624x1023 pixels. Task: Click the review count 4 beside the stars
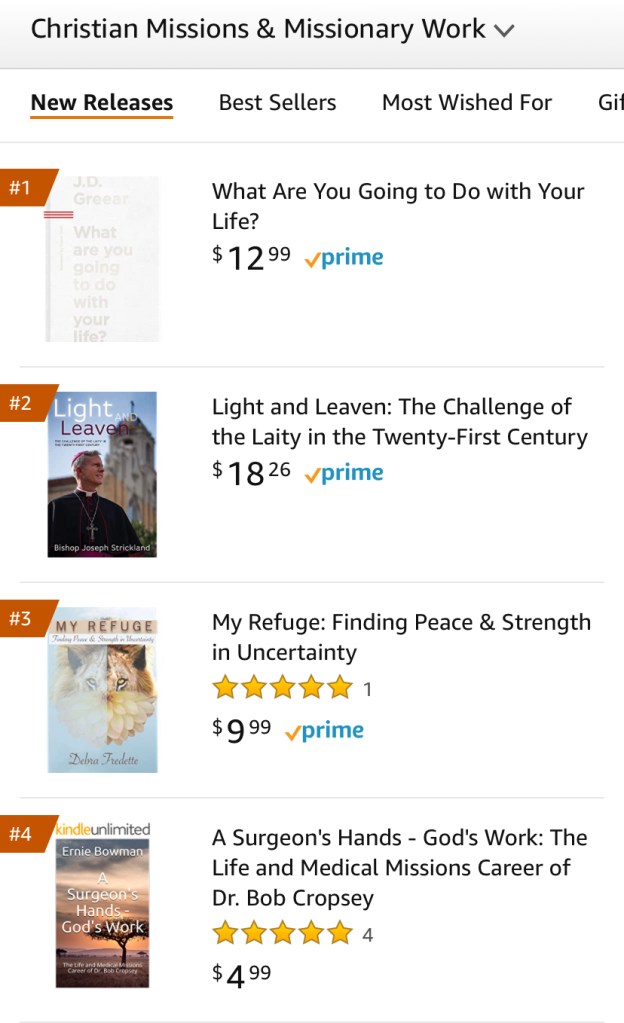[368, 935]
